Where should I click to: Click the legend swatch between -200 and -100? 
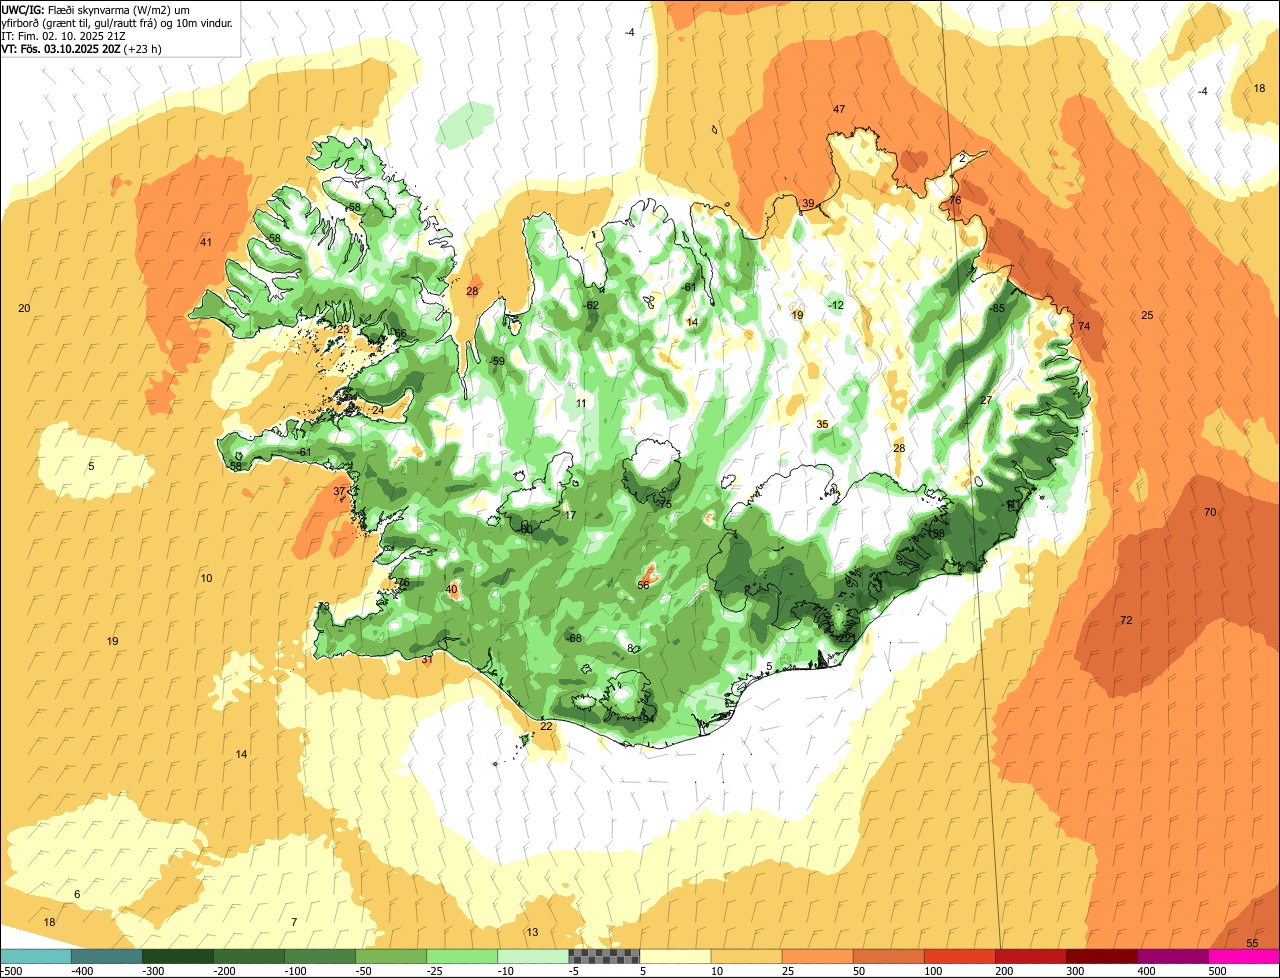point(248,957)
